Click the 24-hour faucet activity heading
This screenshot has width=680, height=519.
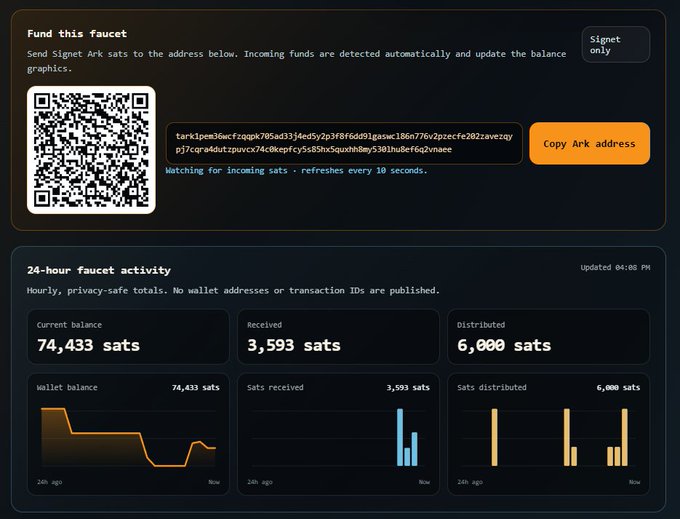point(99,270)
